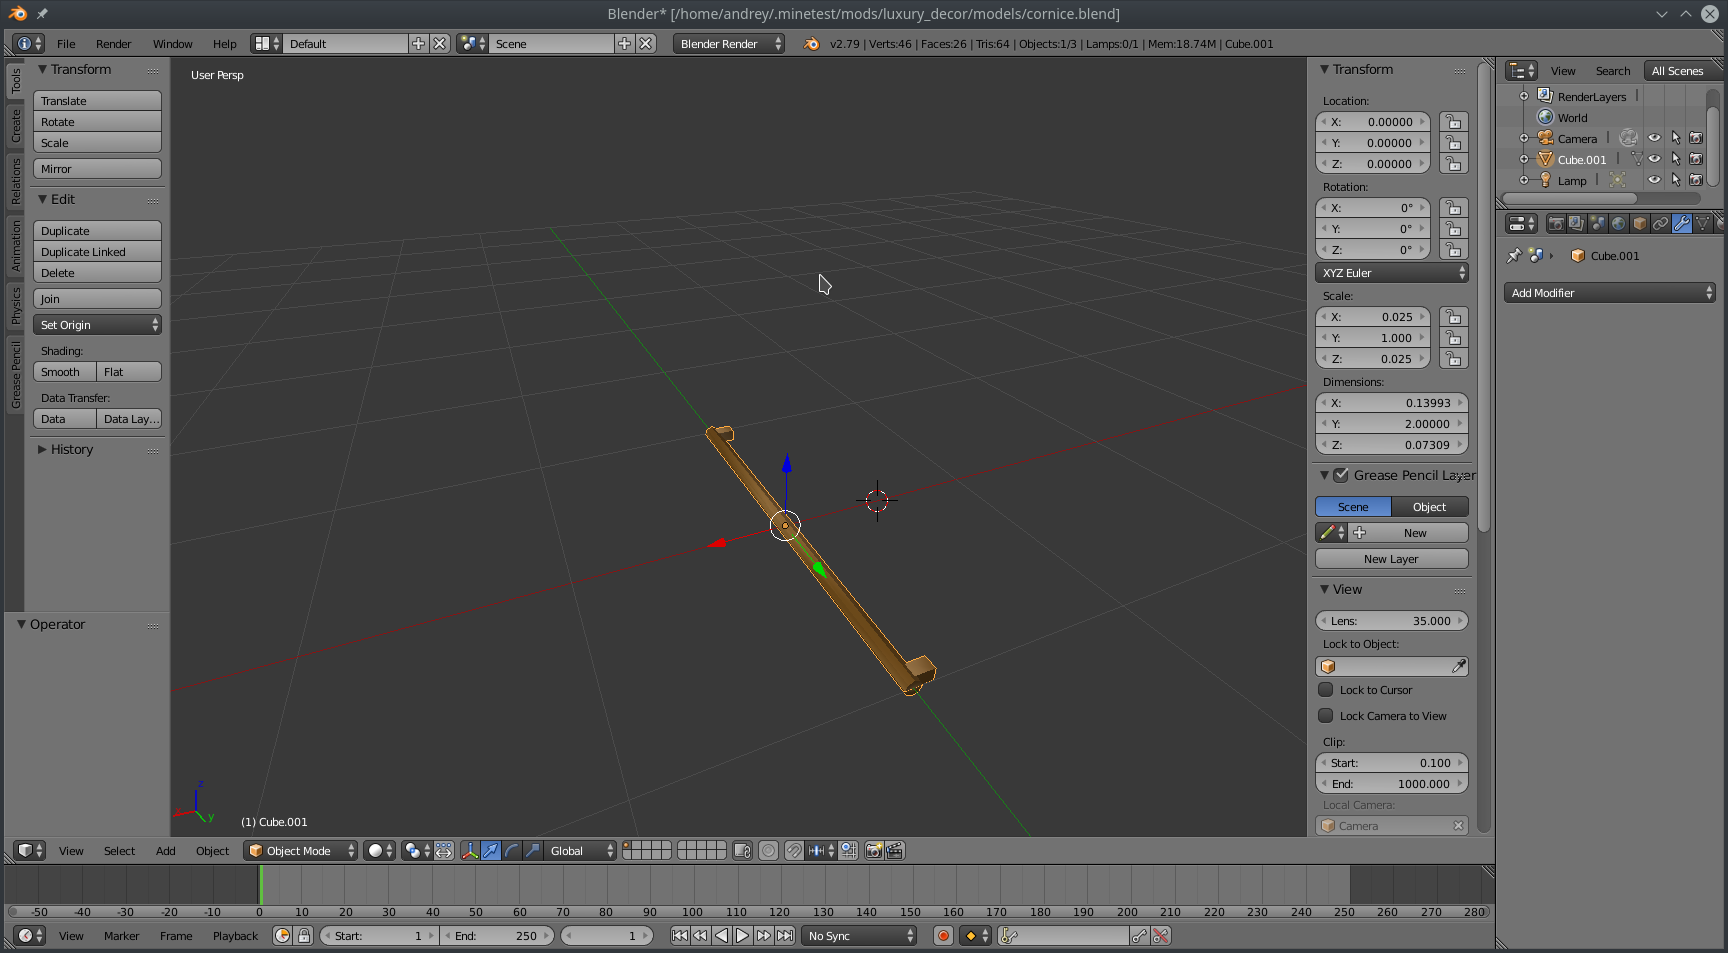Click the snap magnet icon
The height and width of the screenshot is (953, 1728).
794,851
